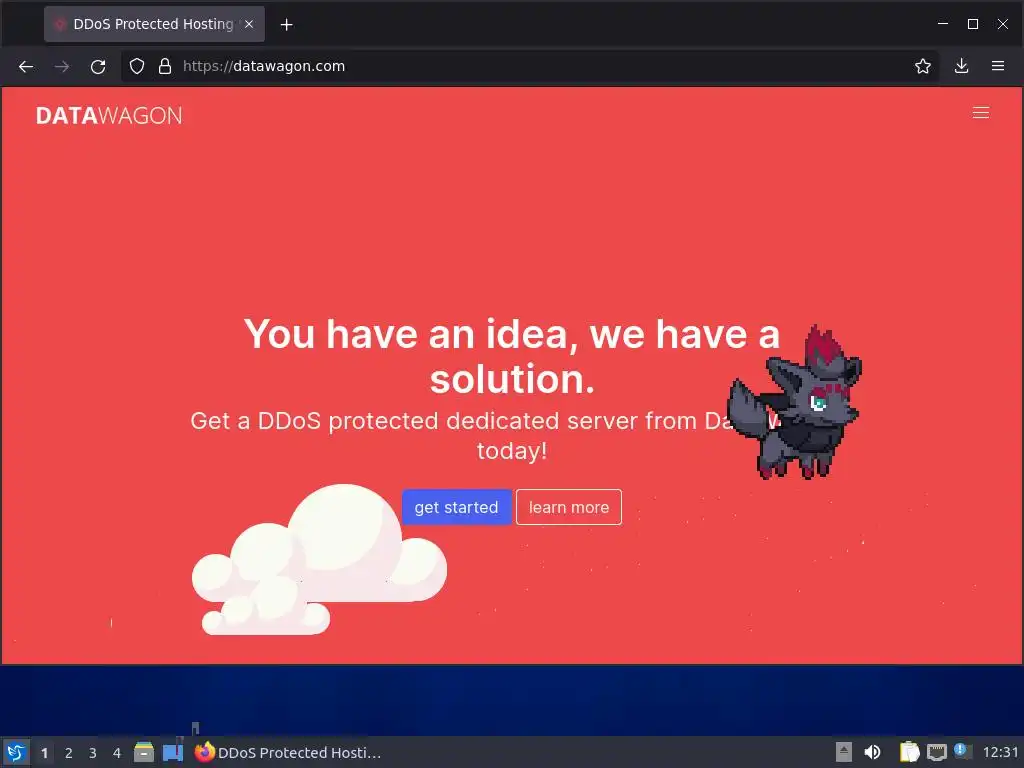The width and height of the screenshot is (1024, 768).
Task: Open the site hamburger navigation menu
Action: pyautogui.click(x=980, y=113)
